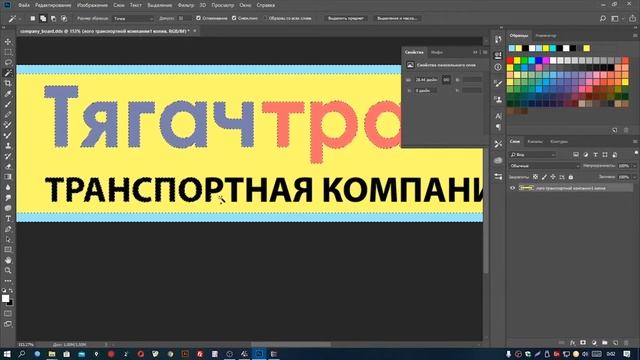
Task: Filter layers by adjustment layer kind
Action: click(x=586, y=155)
